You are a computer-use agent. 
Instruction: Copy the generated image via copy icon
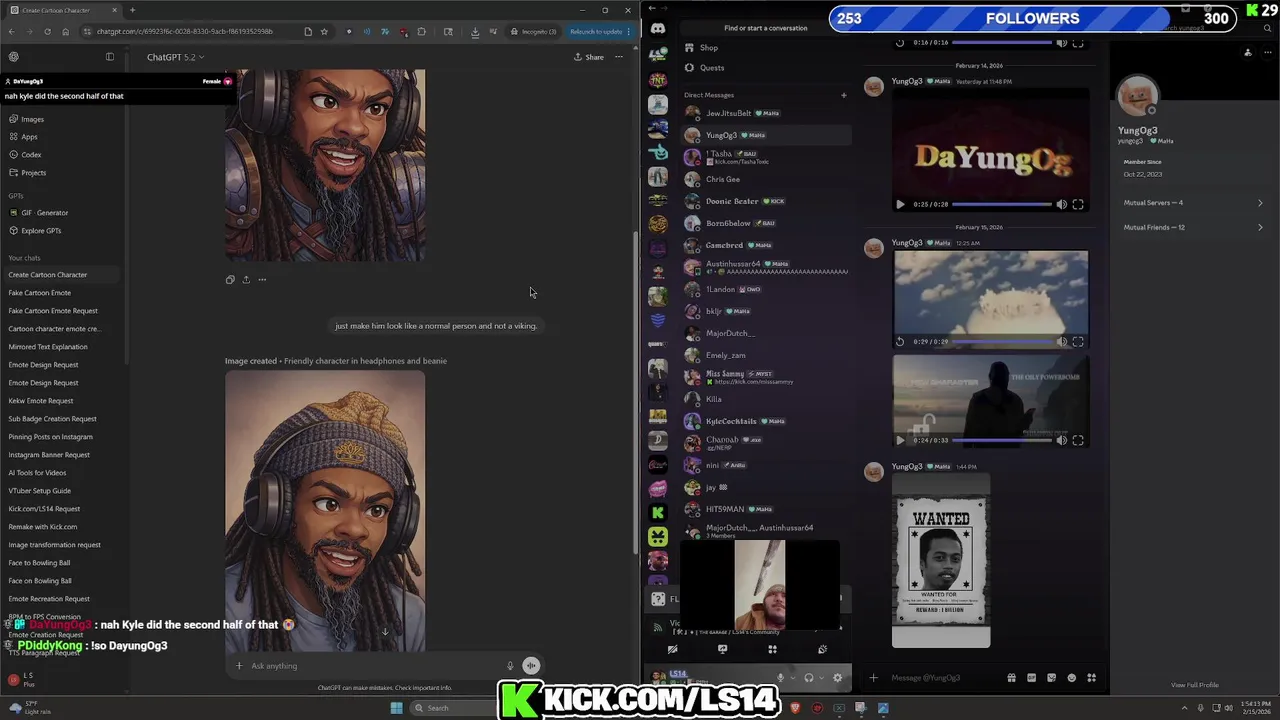tap(230, 280)
